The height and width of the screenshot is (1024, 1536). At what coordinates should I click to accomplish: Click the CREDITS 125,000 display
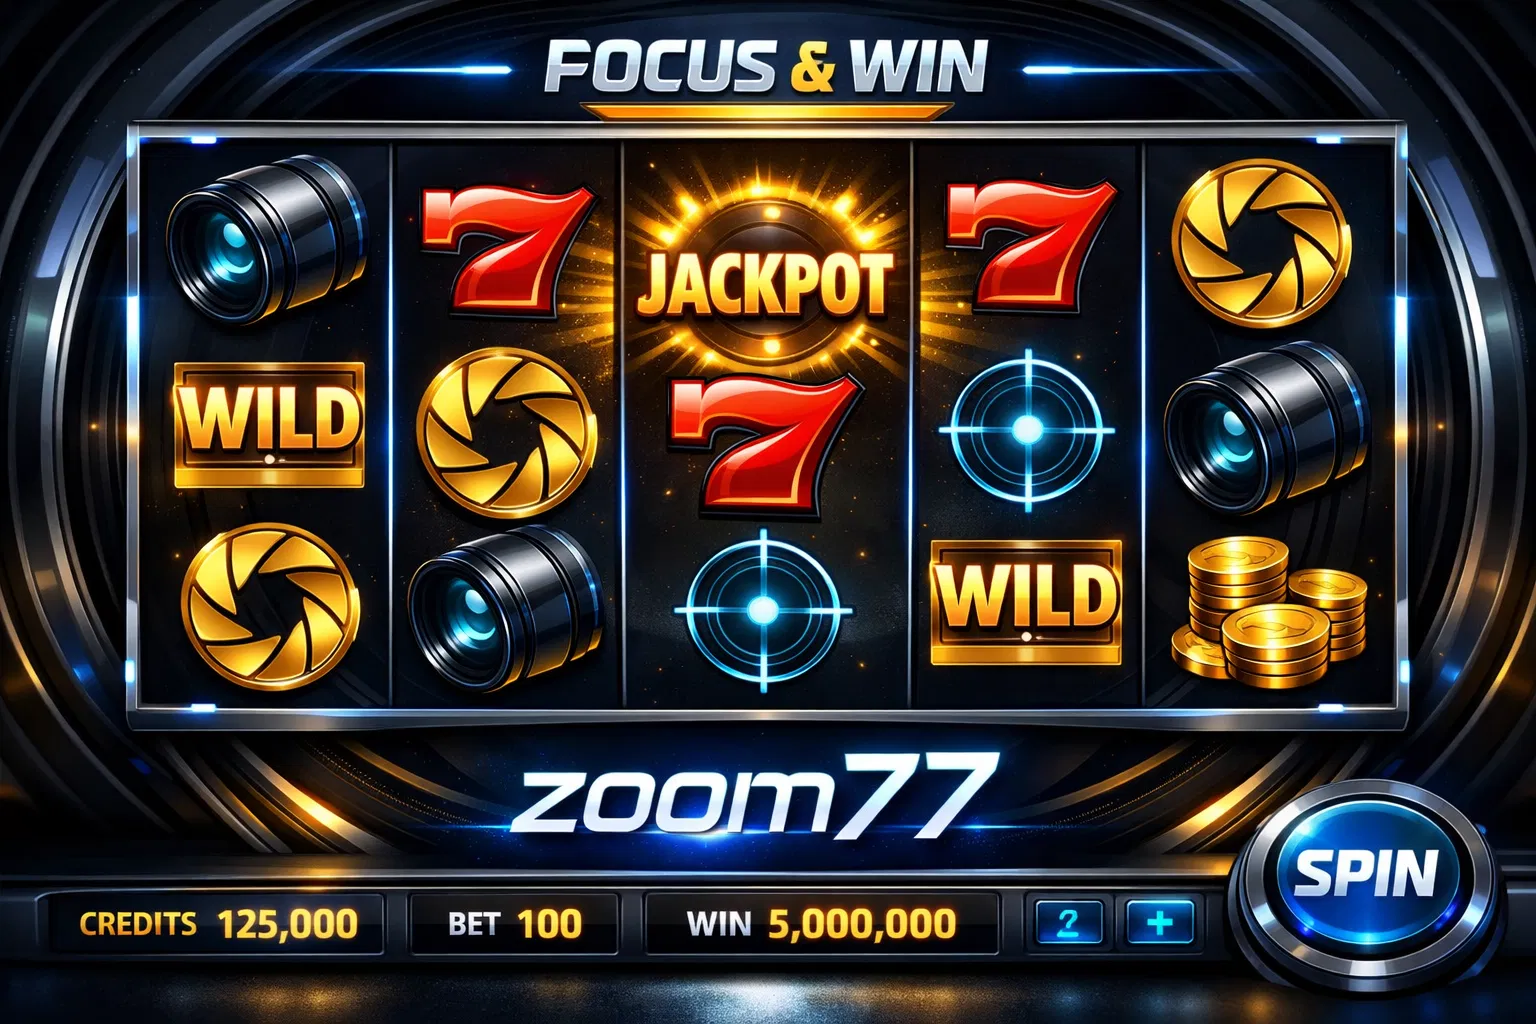[x=217, y=923]
